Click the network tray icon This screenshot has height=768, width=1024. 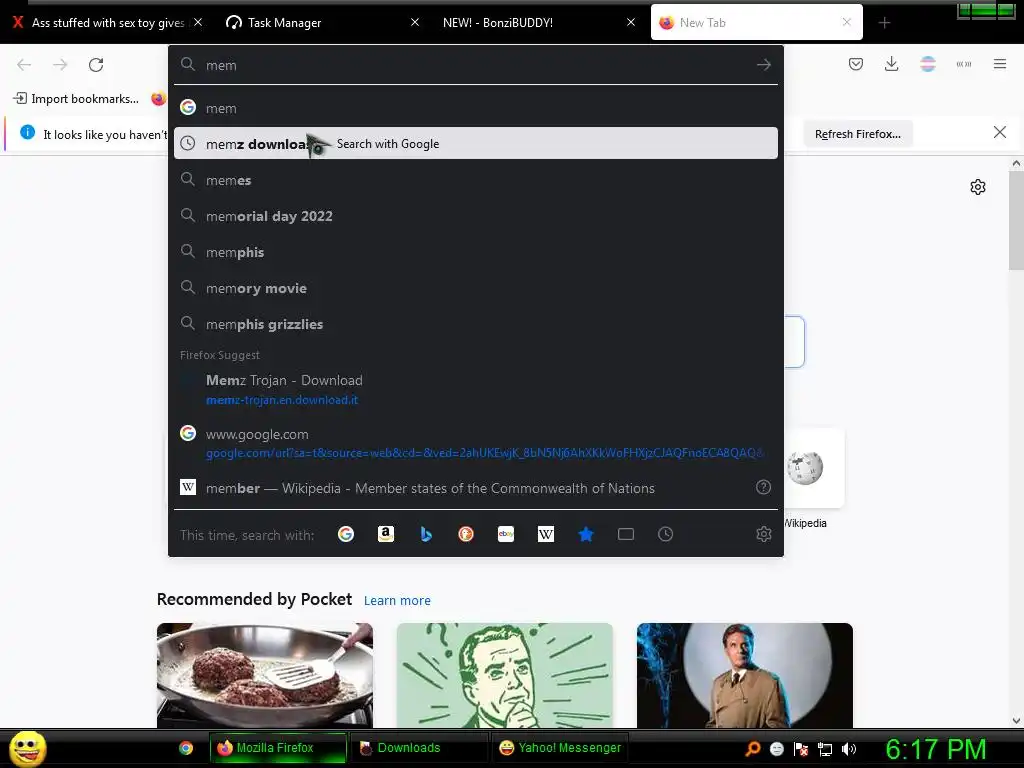825,749
